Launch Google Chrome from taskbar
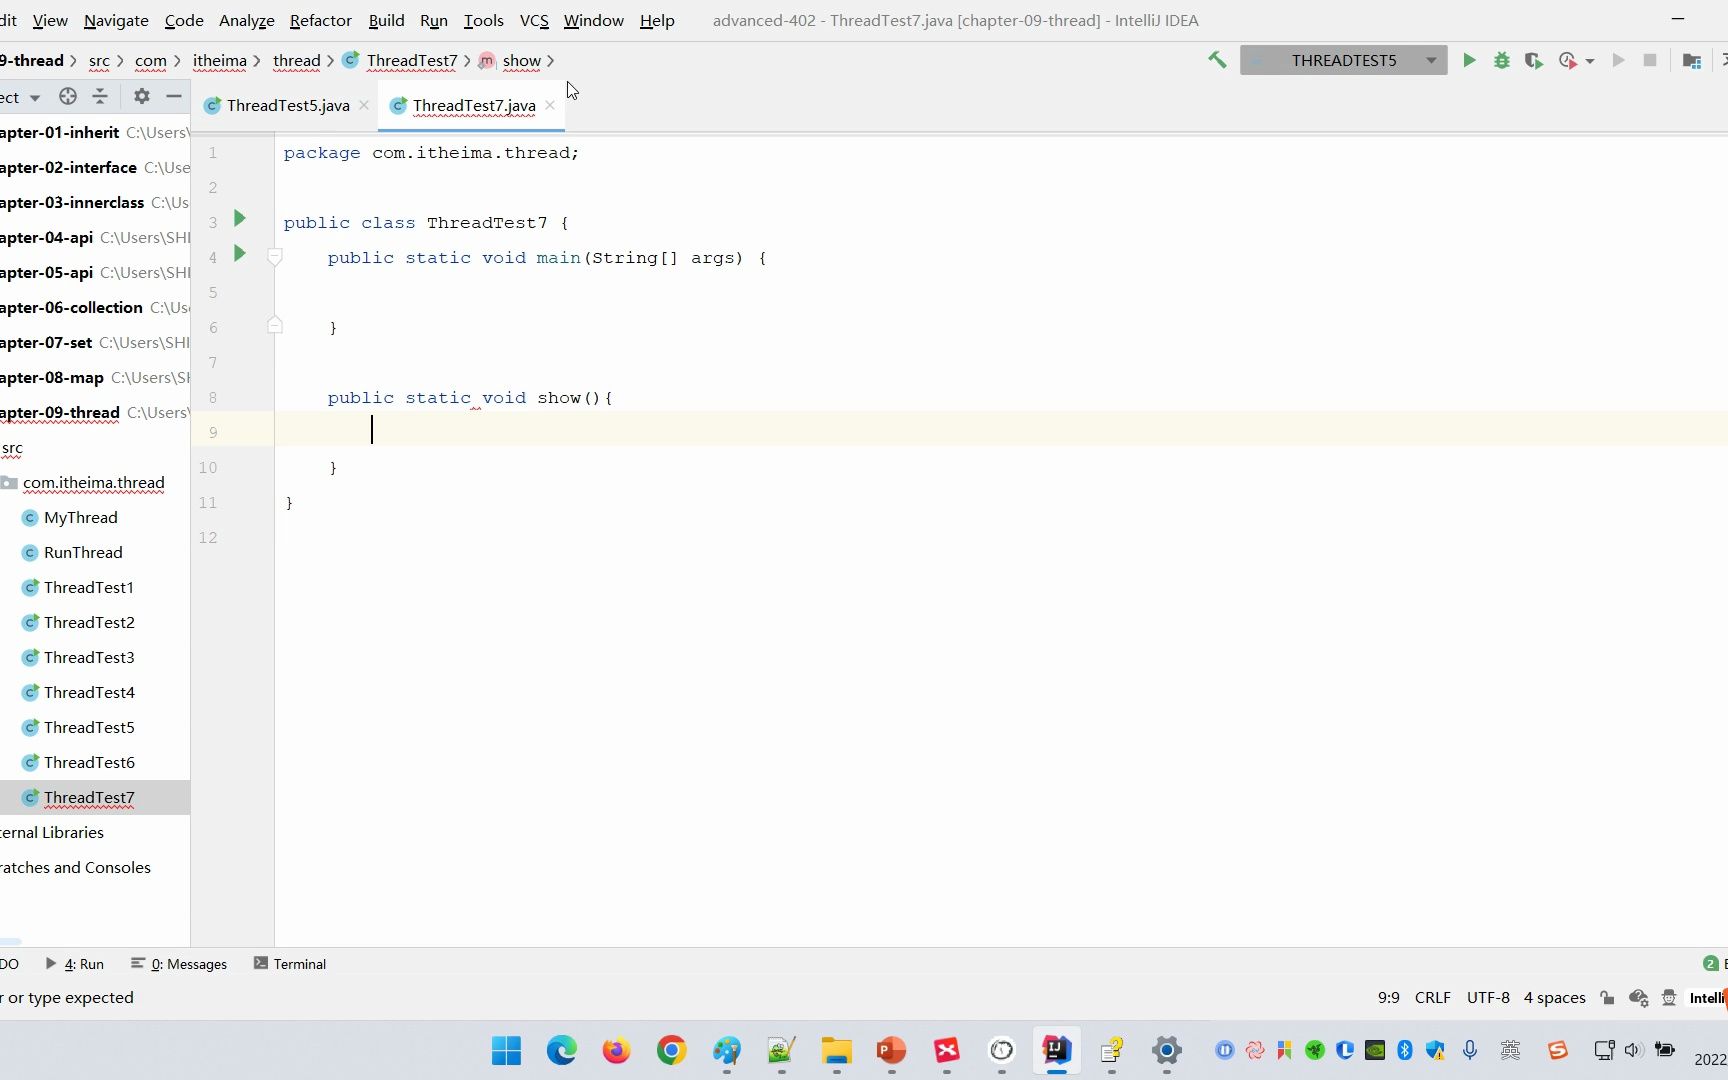Screen dimensions: 1728x1080 click(x=671, y=1050)
